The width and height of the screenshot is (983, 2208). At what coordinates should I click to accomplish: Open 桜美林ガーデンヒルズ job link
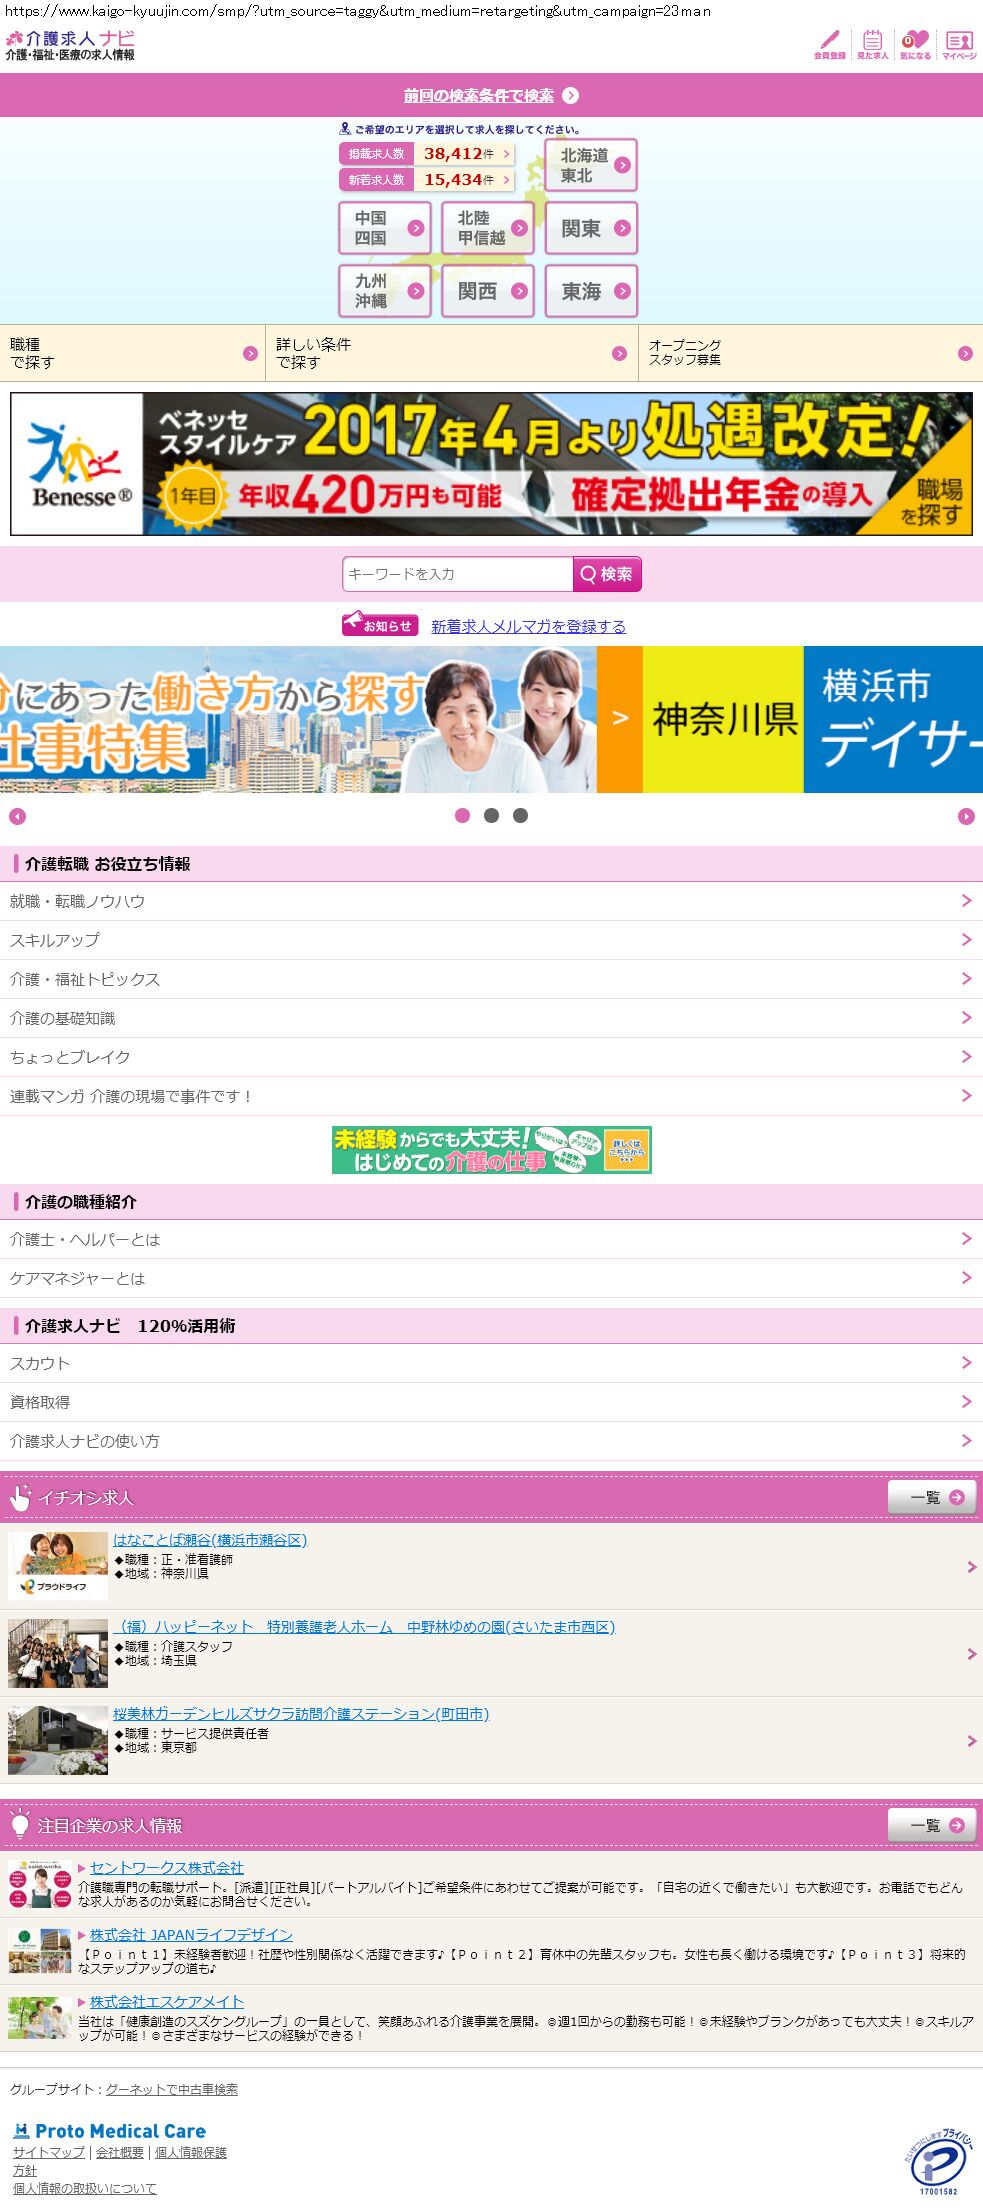[301, 1714]
